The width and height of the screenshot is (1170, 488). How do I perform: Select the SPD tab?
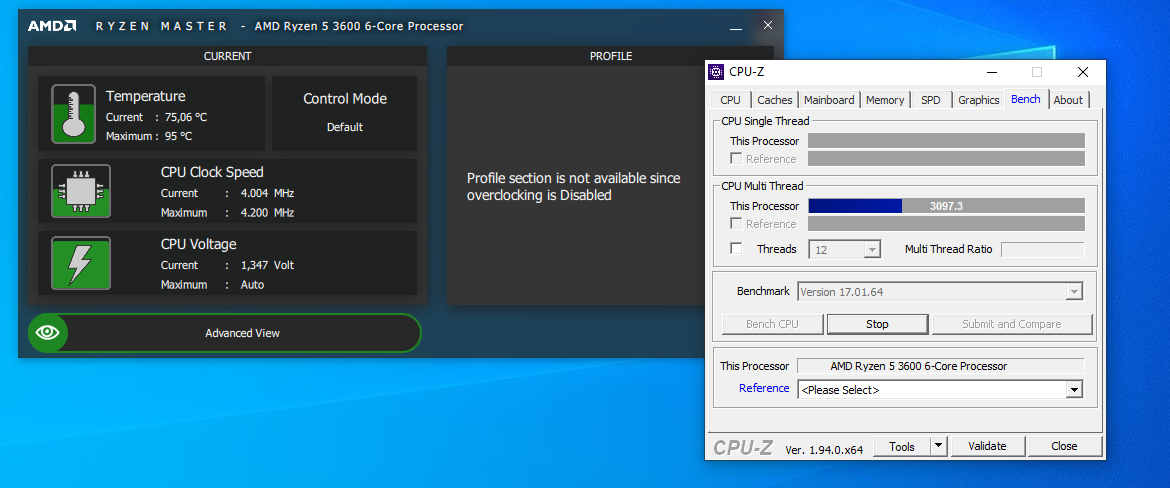pyautogui.click(x=930, y=100)
